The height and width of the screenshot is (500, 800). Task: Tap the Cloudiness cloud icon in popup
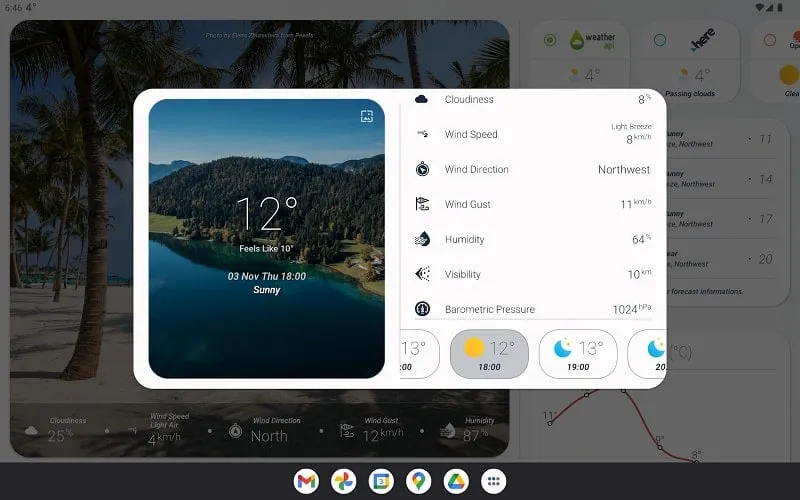click(421, 99)
